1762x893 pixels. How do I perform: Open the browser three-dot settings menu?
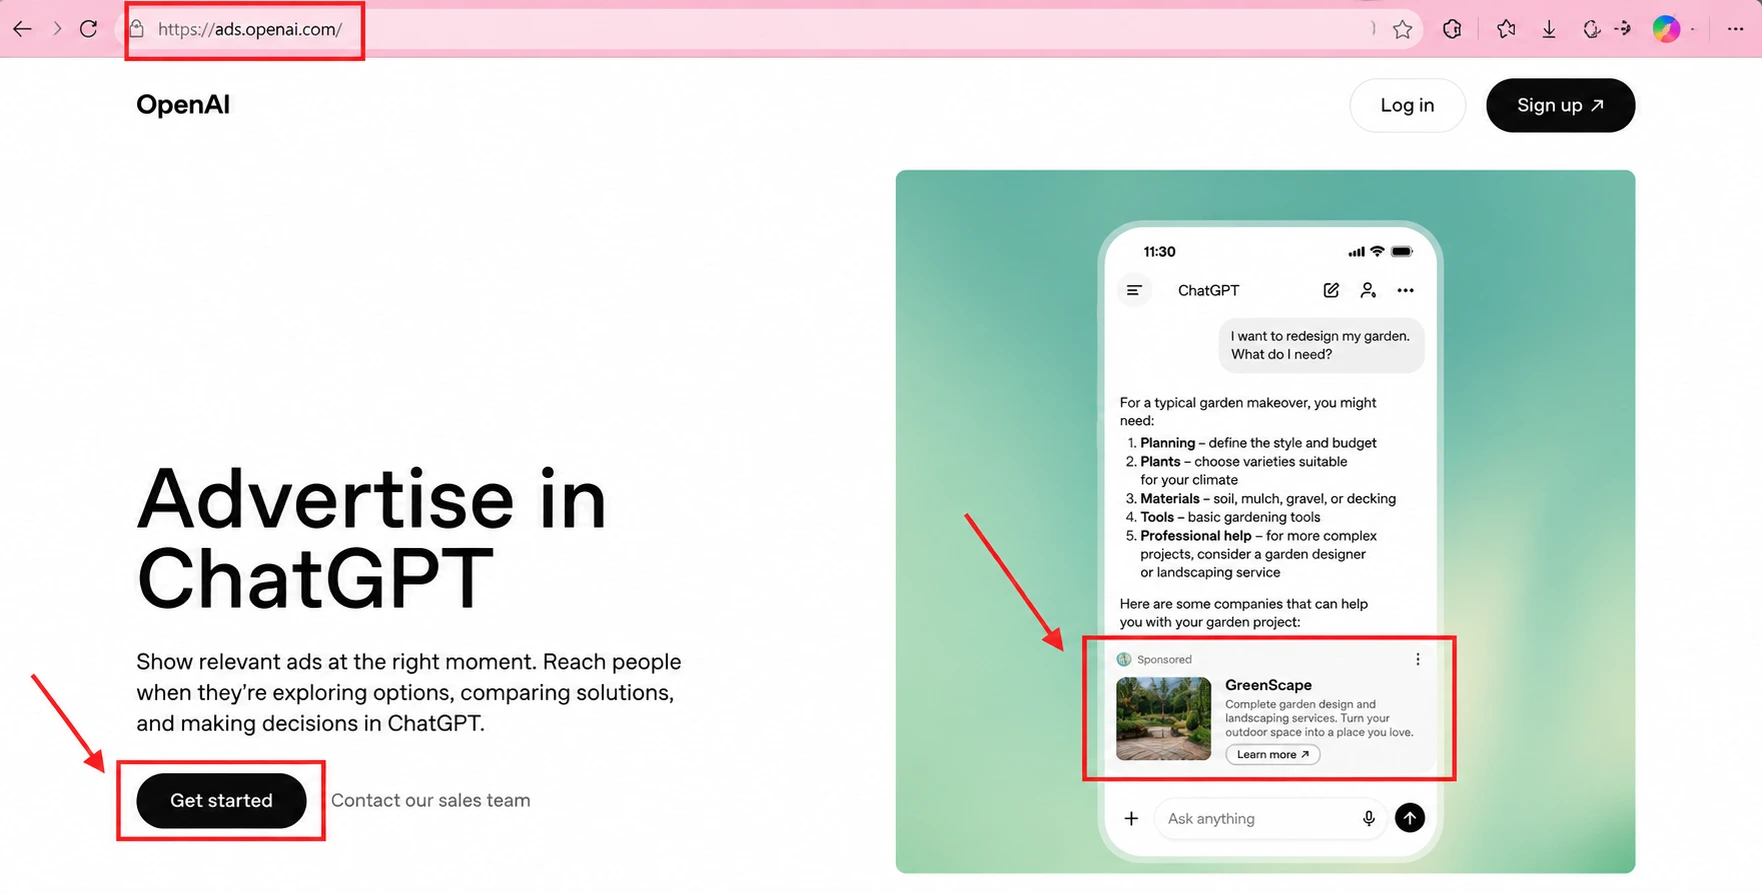(x=1735, y=29)
